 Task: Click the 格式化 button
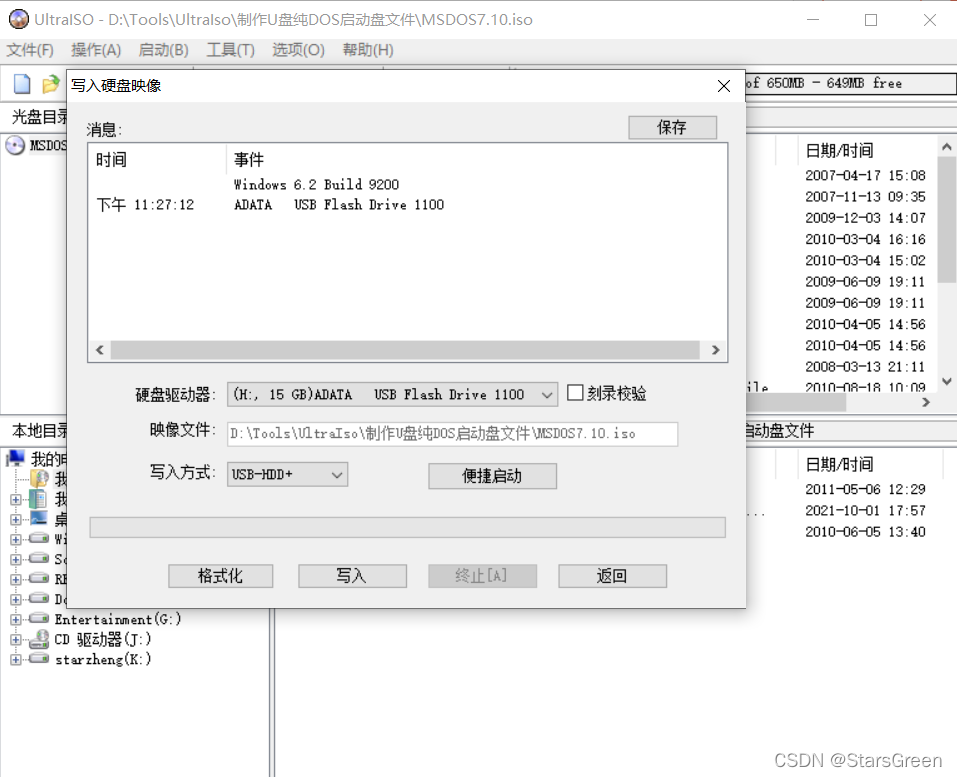[x=220, y=576]
